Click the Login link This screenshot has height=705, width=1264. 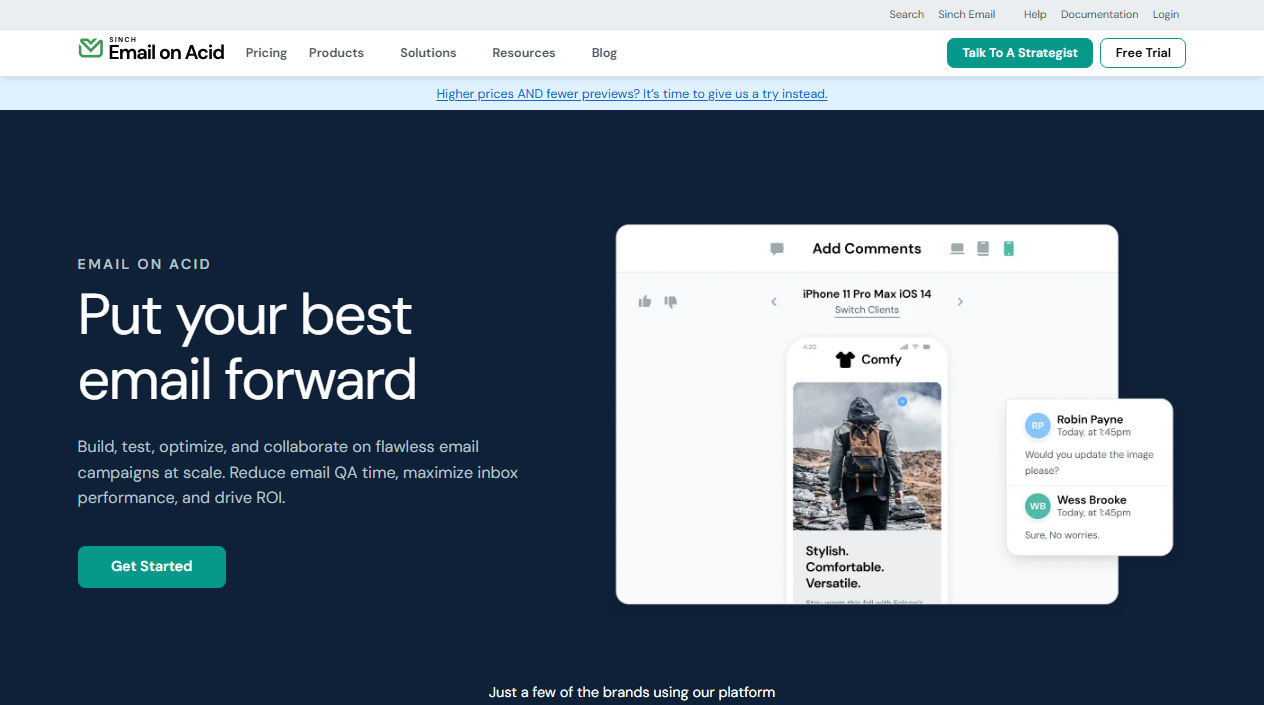[1166, 14]
